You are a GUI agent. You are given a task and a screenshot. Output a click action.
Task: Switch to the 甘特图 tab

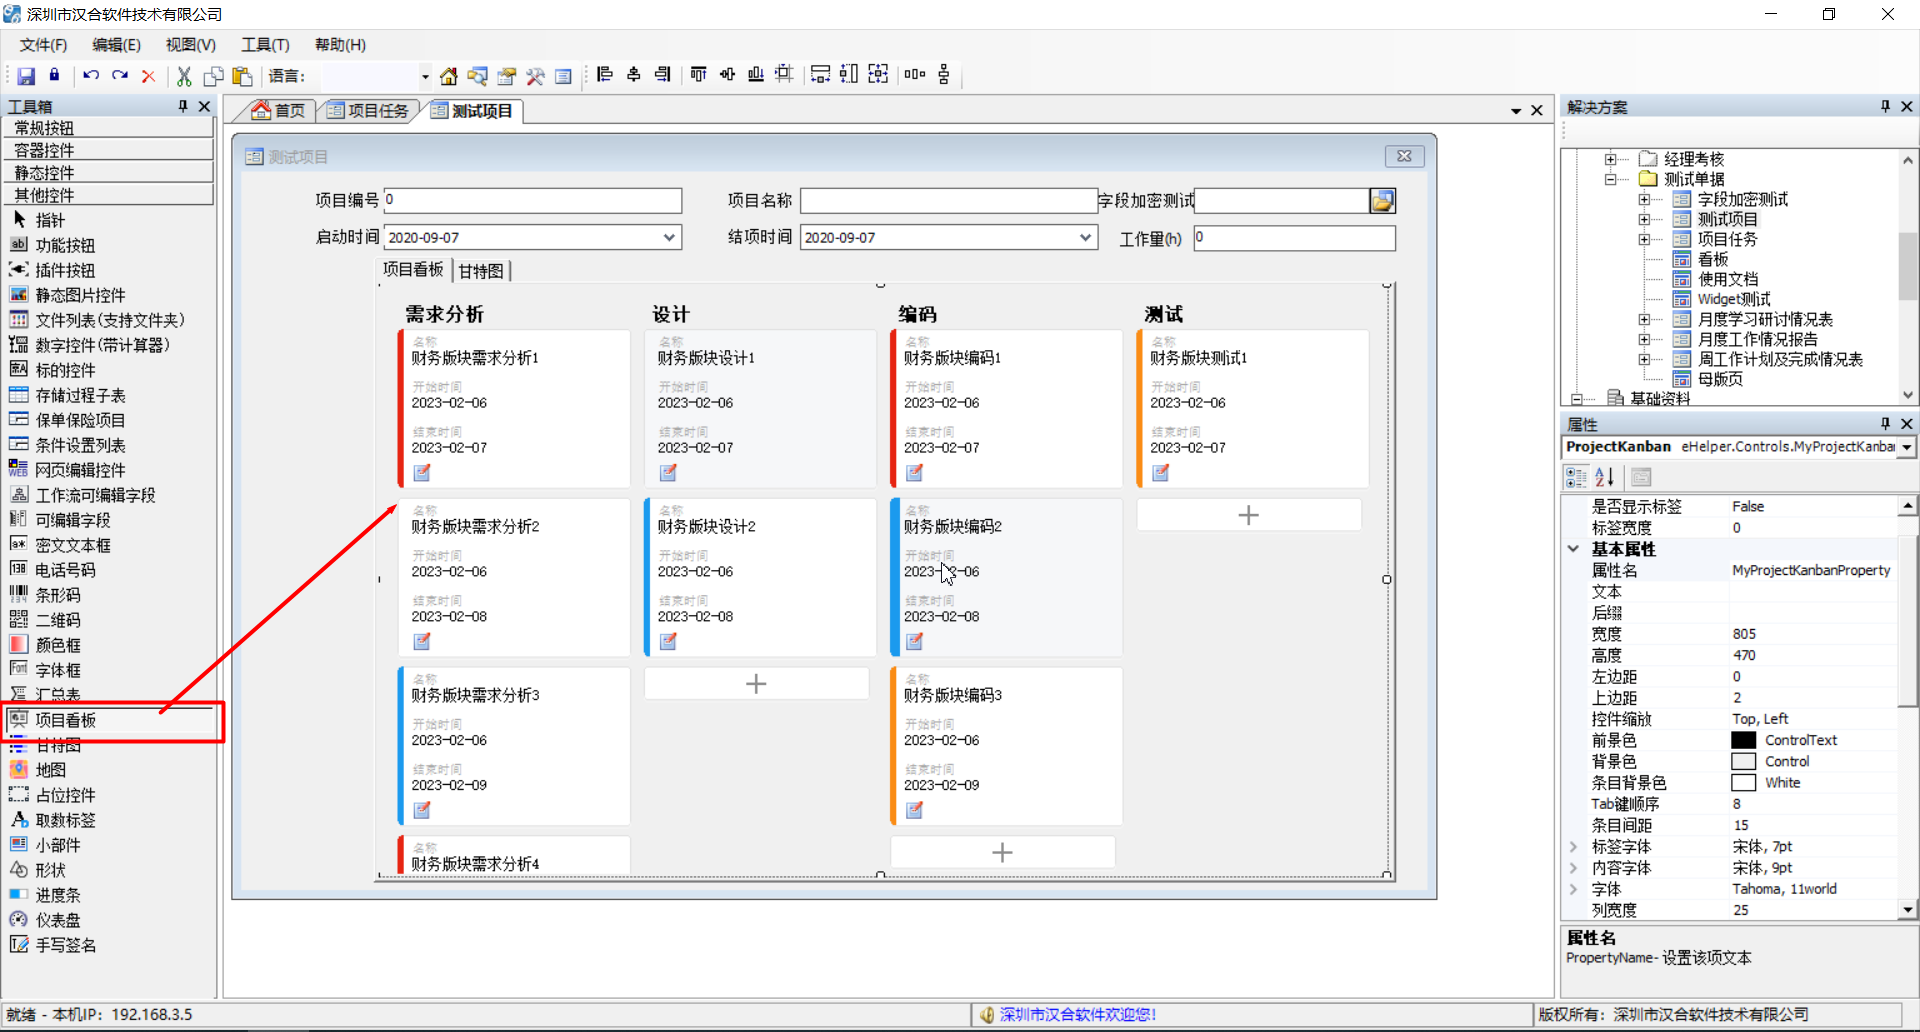point(481,271)
